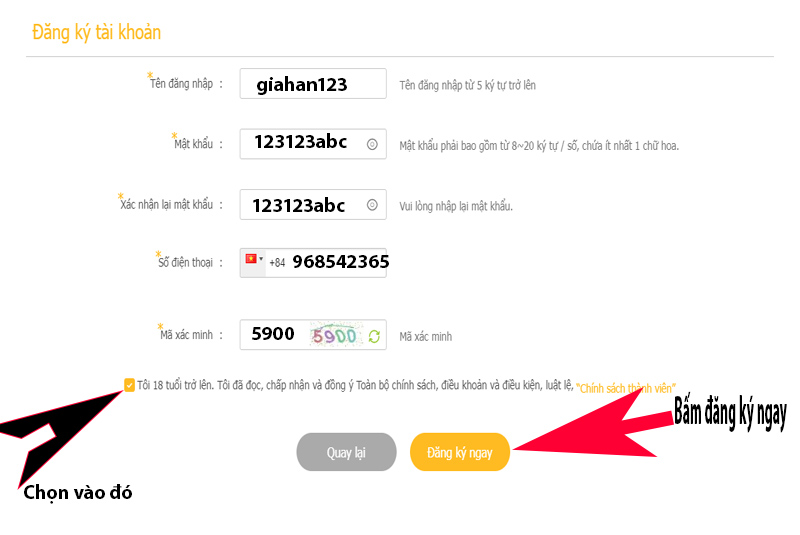800x535 pixels.
Task: Refresh the captcha code
Action: 374,337
